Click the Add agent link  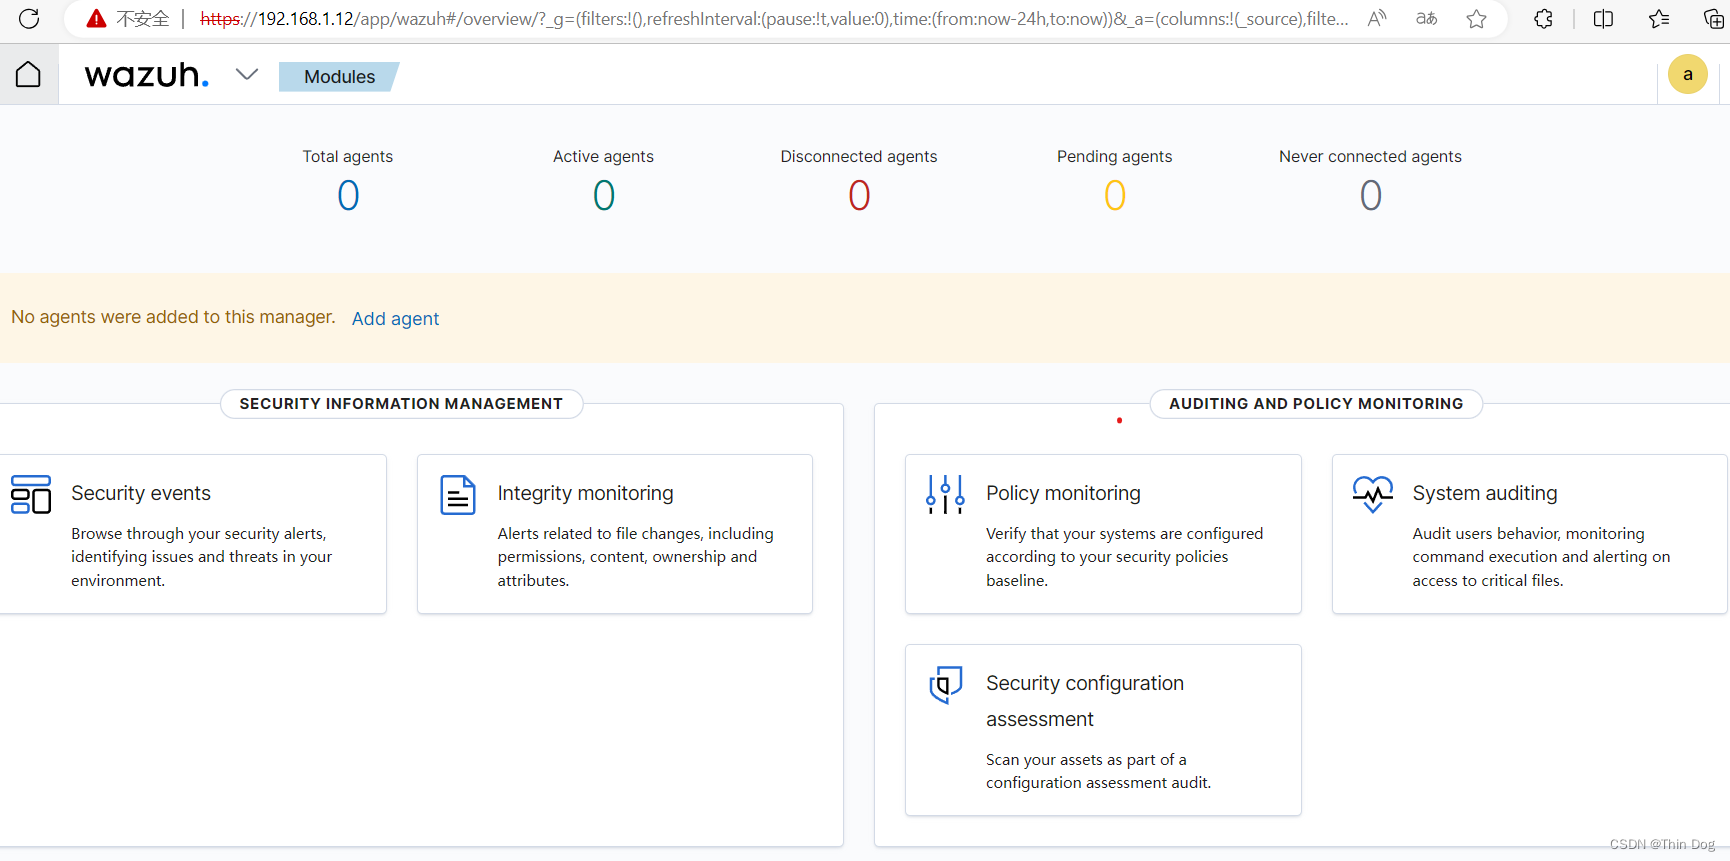pos(395,318)
